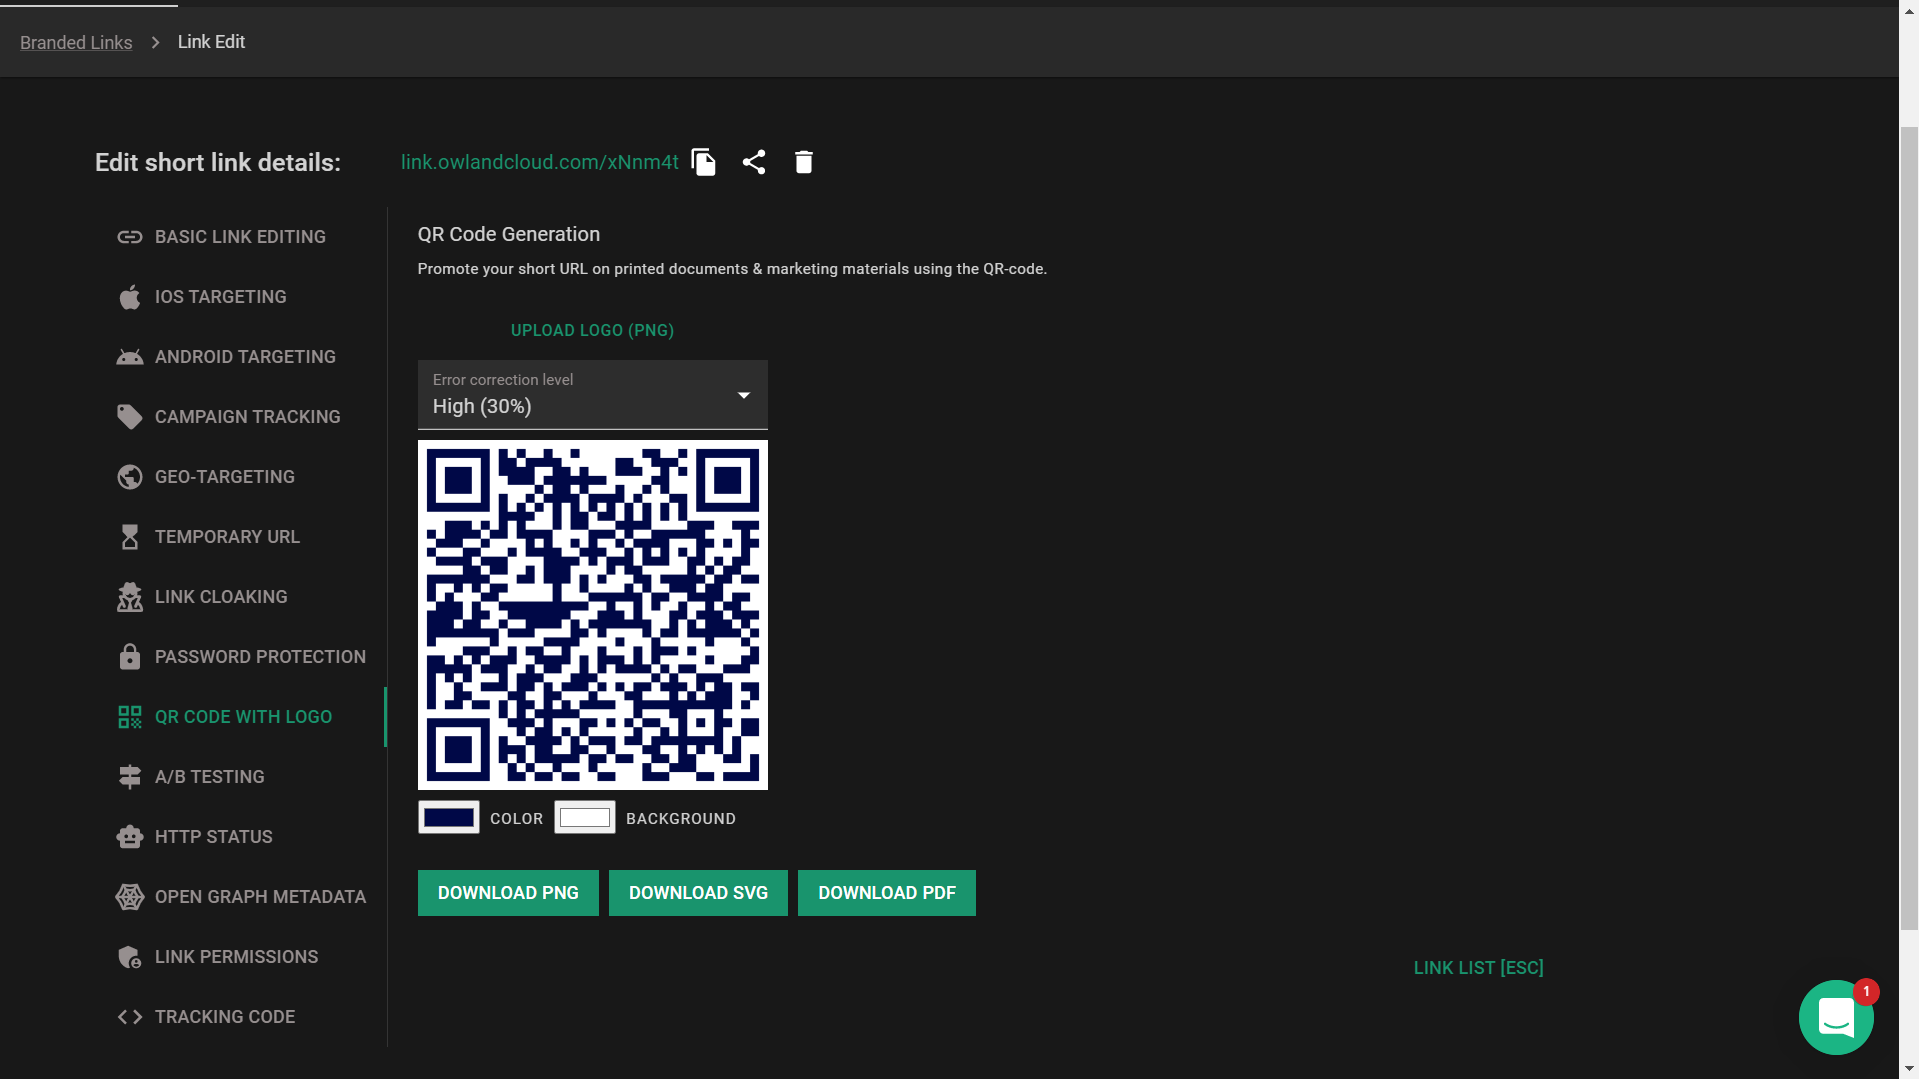Click the Open Graph Metadata web icon

130,897
